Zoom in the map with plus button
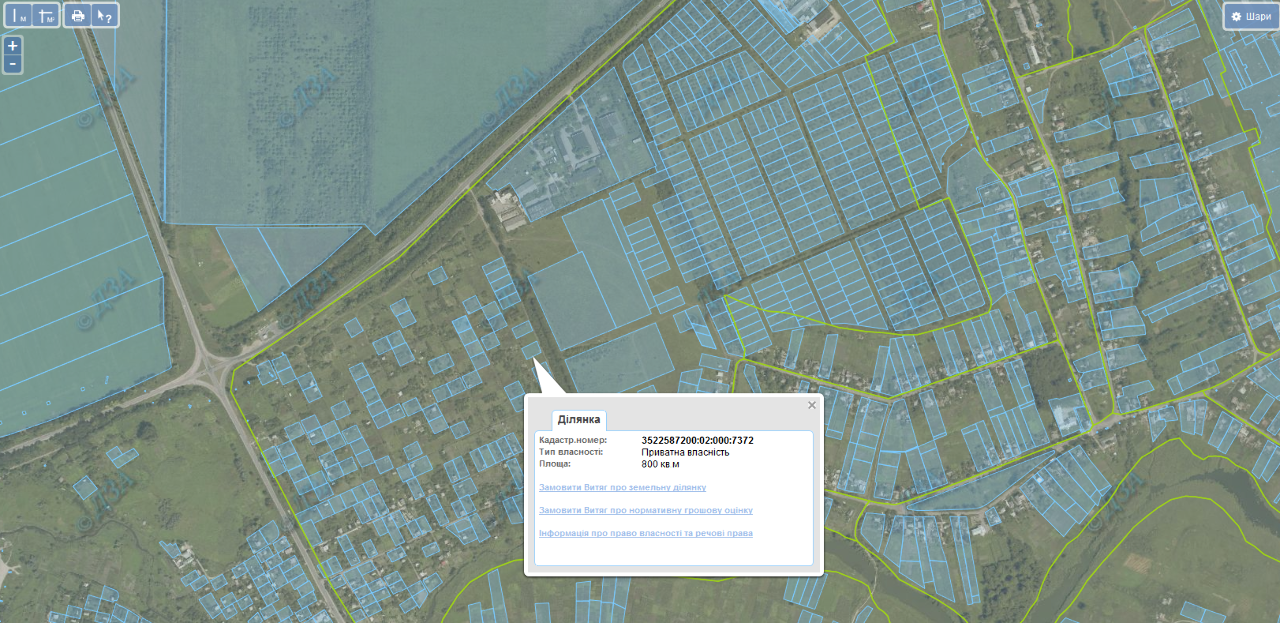 click(x=12, y=46)
